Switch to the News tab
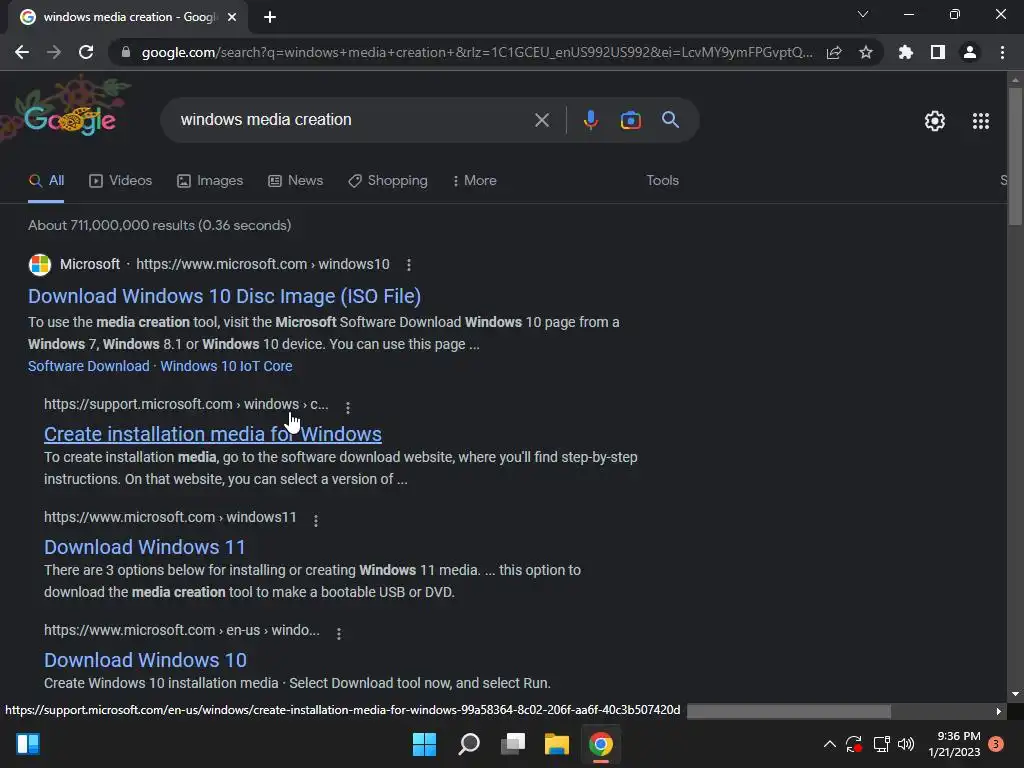 pyautogui.click(x=296, y=181)
